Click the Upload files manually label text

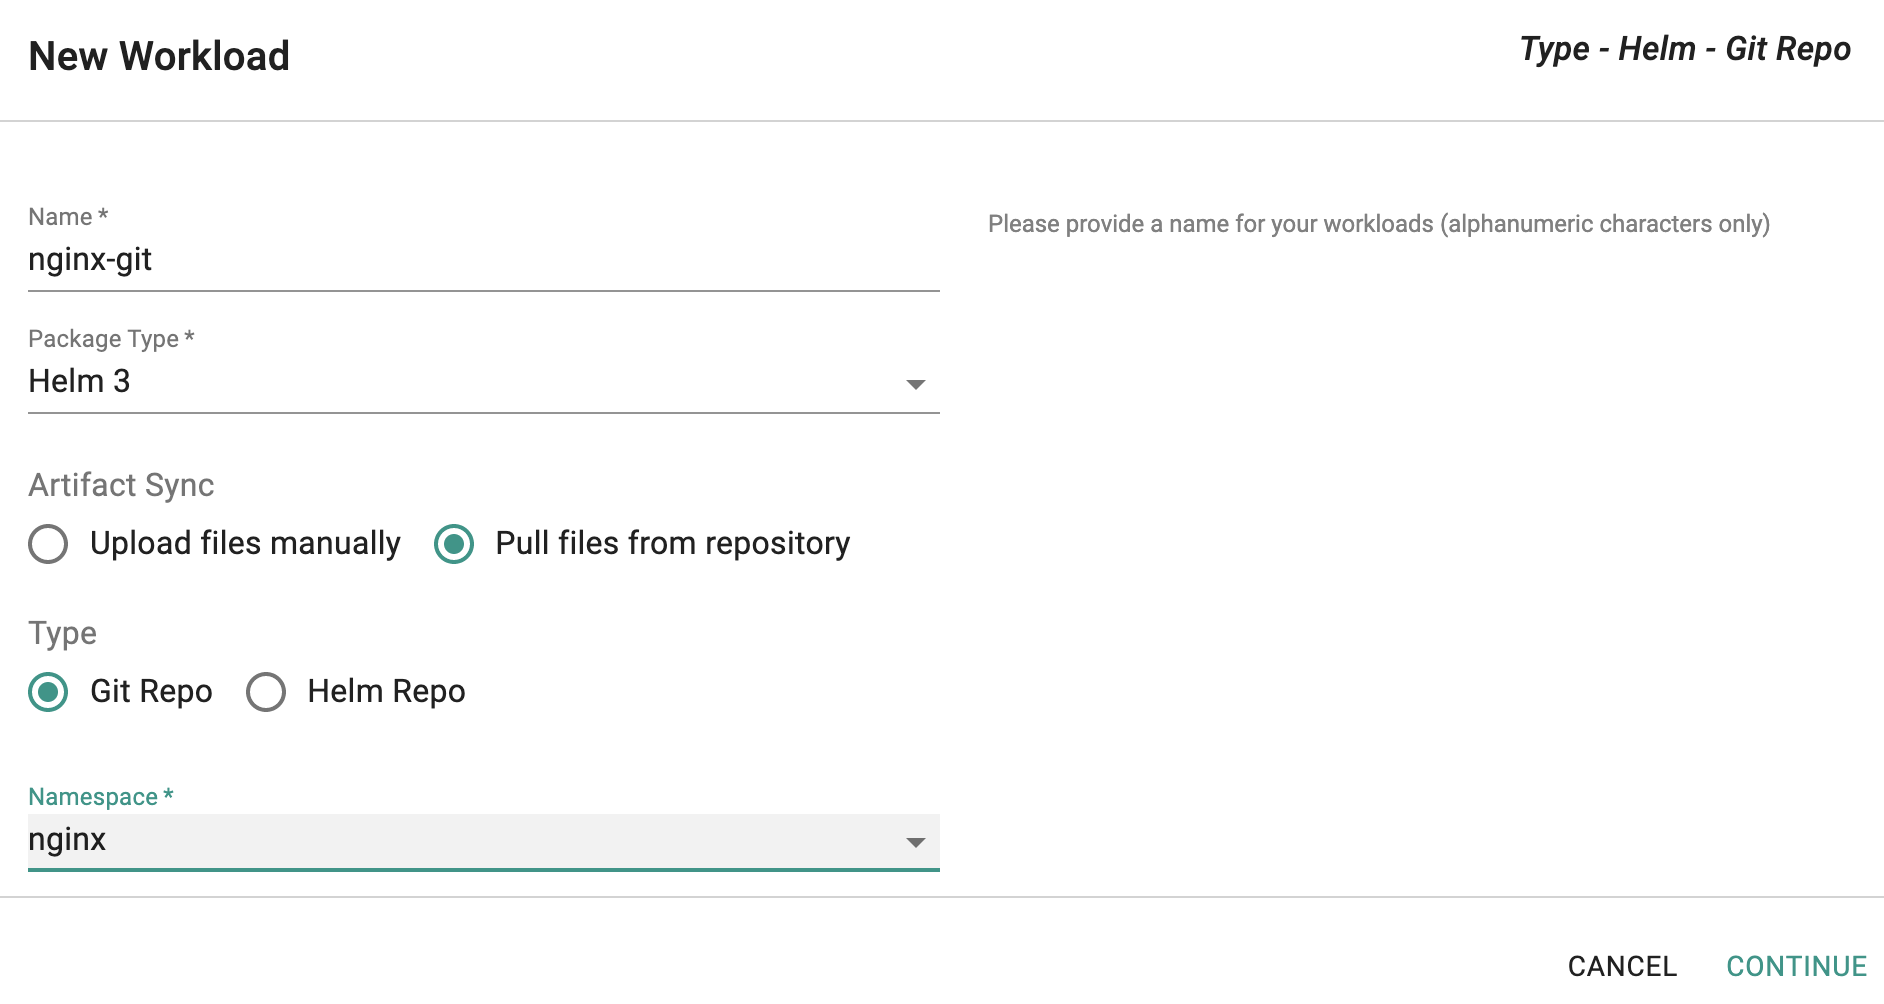[245, 543]
